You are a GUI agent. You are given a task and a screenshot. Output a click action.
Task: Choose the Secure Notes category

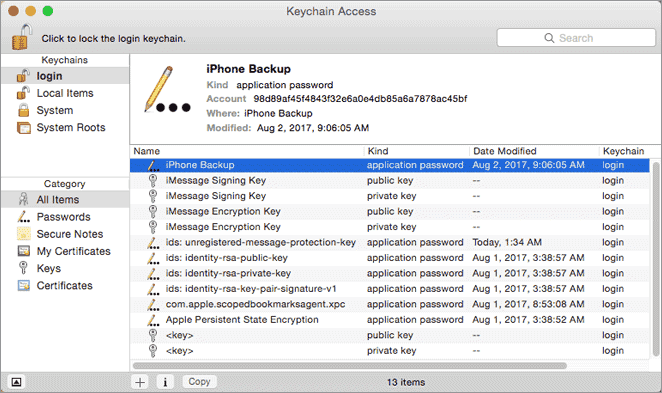tap(65, 234)
